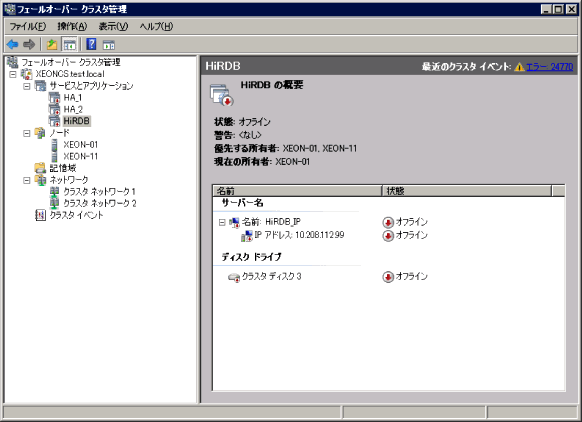
Task: Toggle the action pane toolbar icon
Action: tap(108, 45)
